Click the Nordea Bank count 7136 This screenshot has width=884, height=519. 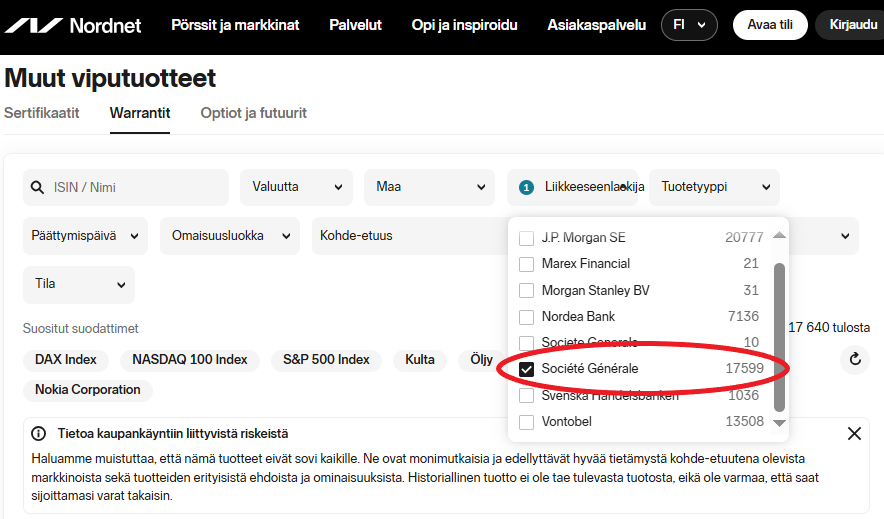tap(744, 316)
